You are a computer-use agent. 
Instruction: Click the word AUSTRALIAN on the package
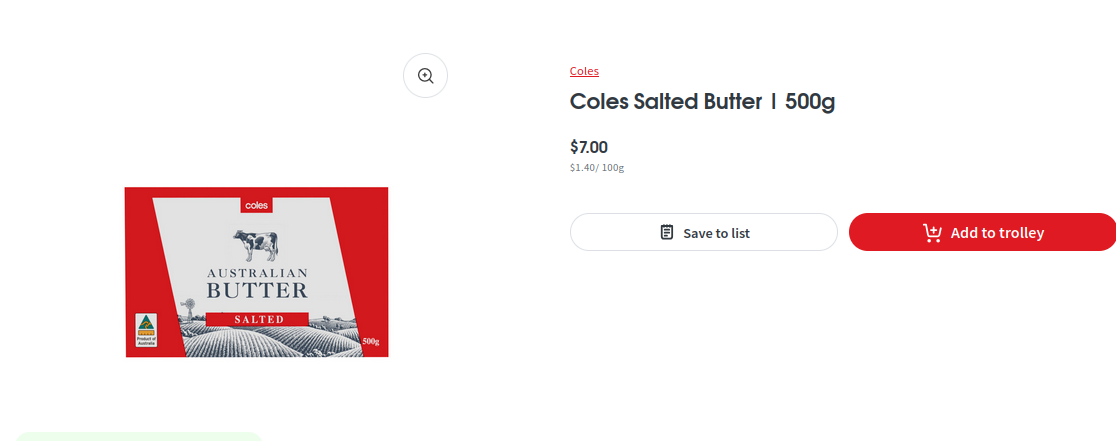tap(257, 273)
